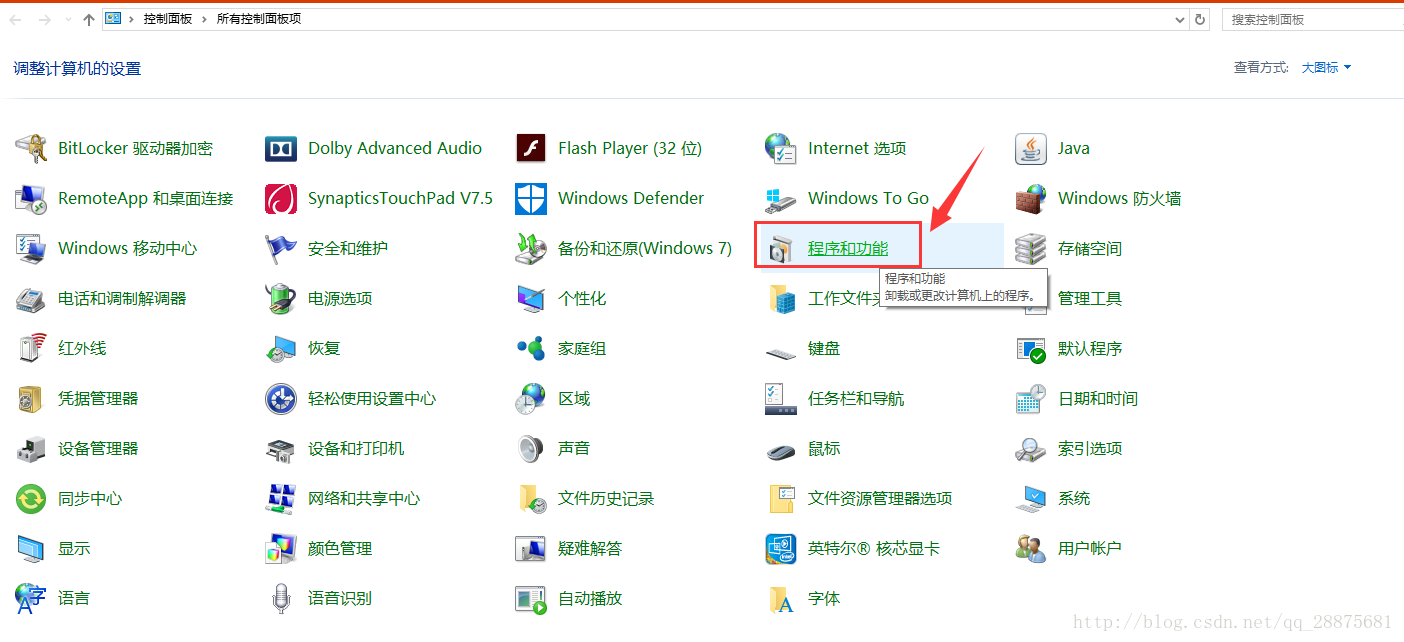This screenshot has height=642, width=1404.
Task: Click the Dolby Advanced Audio icon
Action: pos(281,148)
